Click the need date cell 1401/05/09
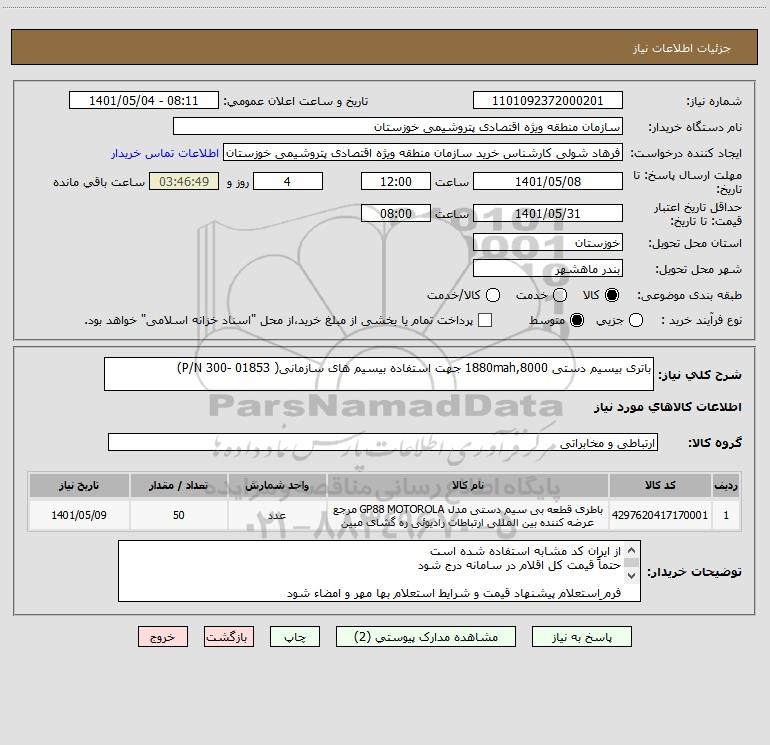 point(79,515)
